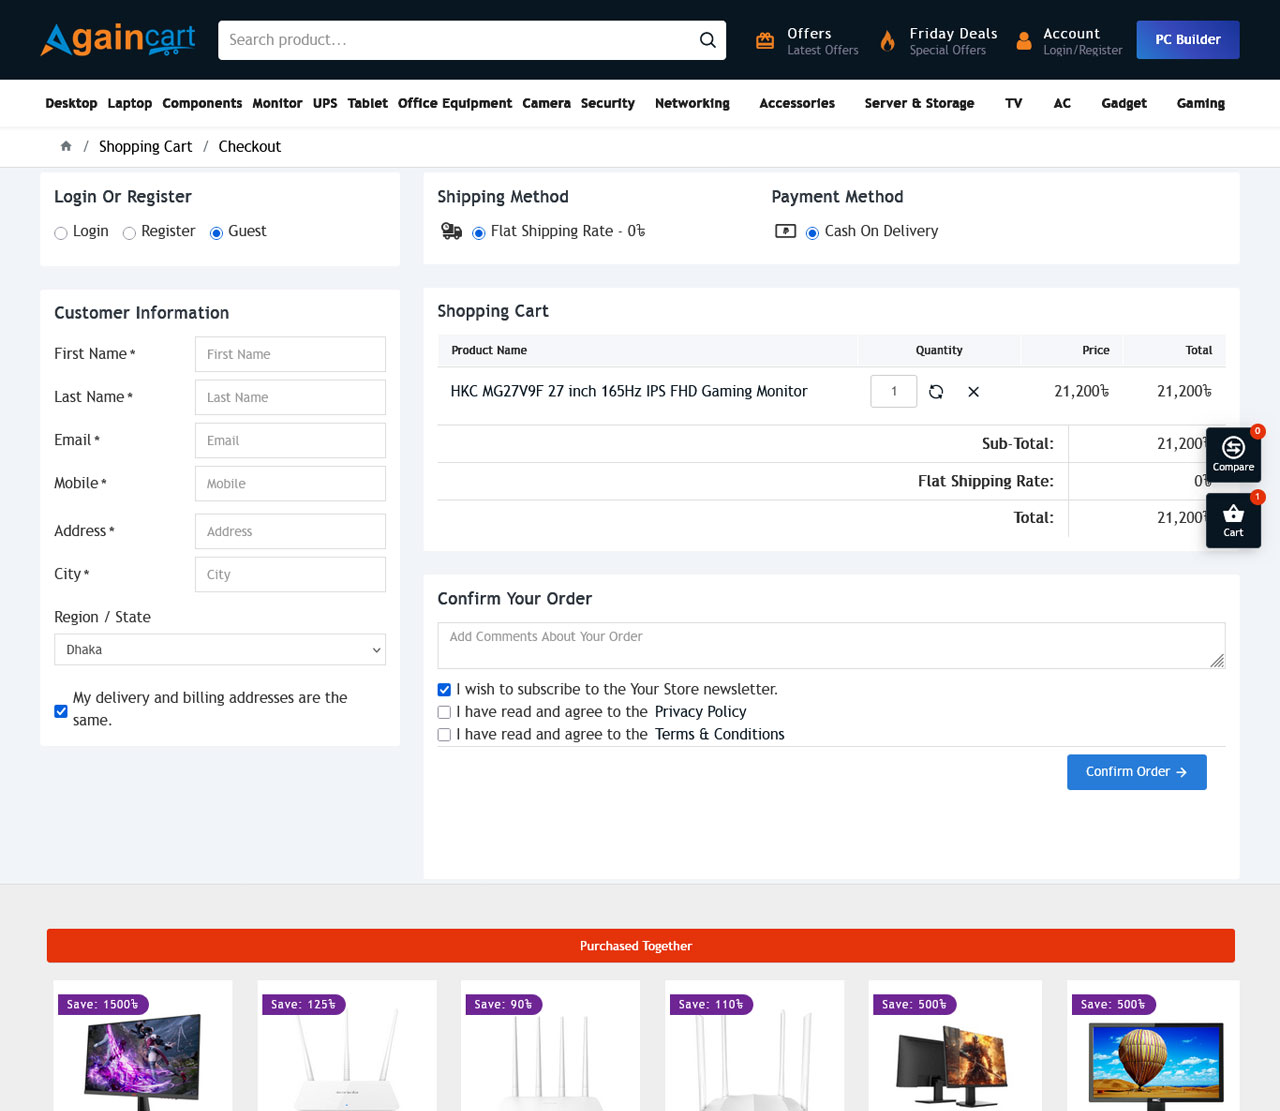Click the home icon in the breadcrumb

coord(65,146)
